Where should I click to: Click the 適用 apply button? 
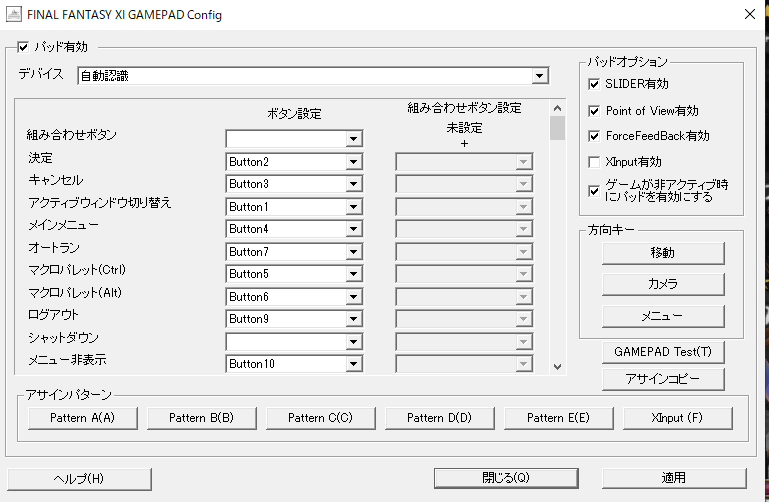(x=673, y=478)
